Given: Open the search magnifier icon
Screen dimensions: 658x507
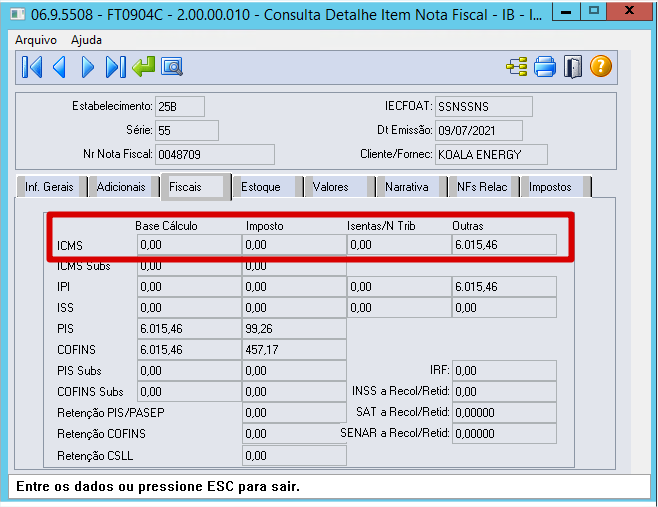Looking at the screenshot, I should point(172,67).
